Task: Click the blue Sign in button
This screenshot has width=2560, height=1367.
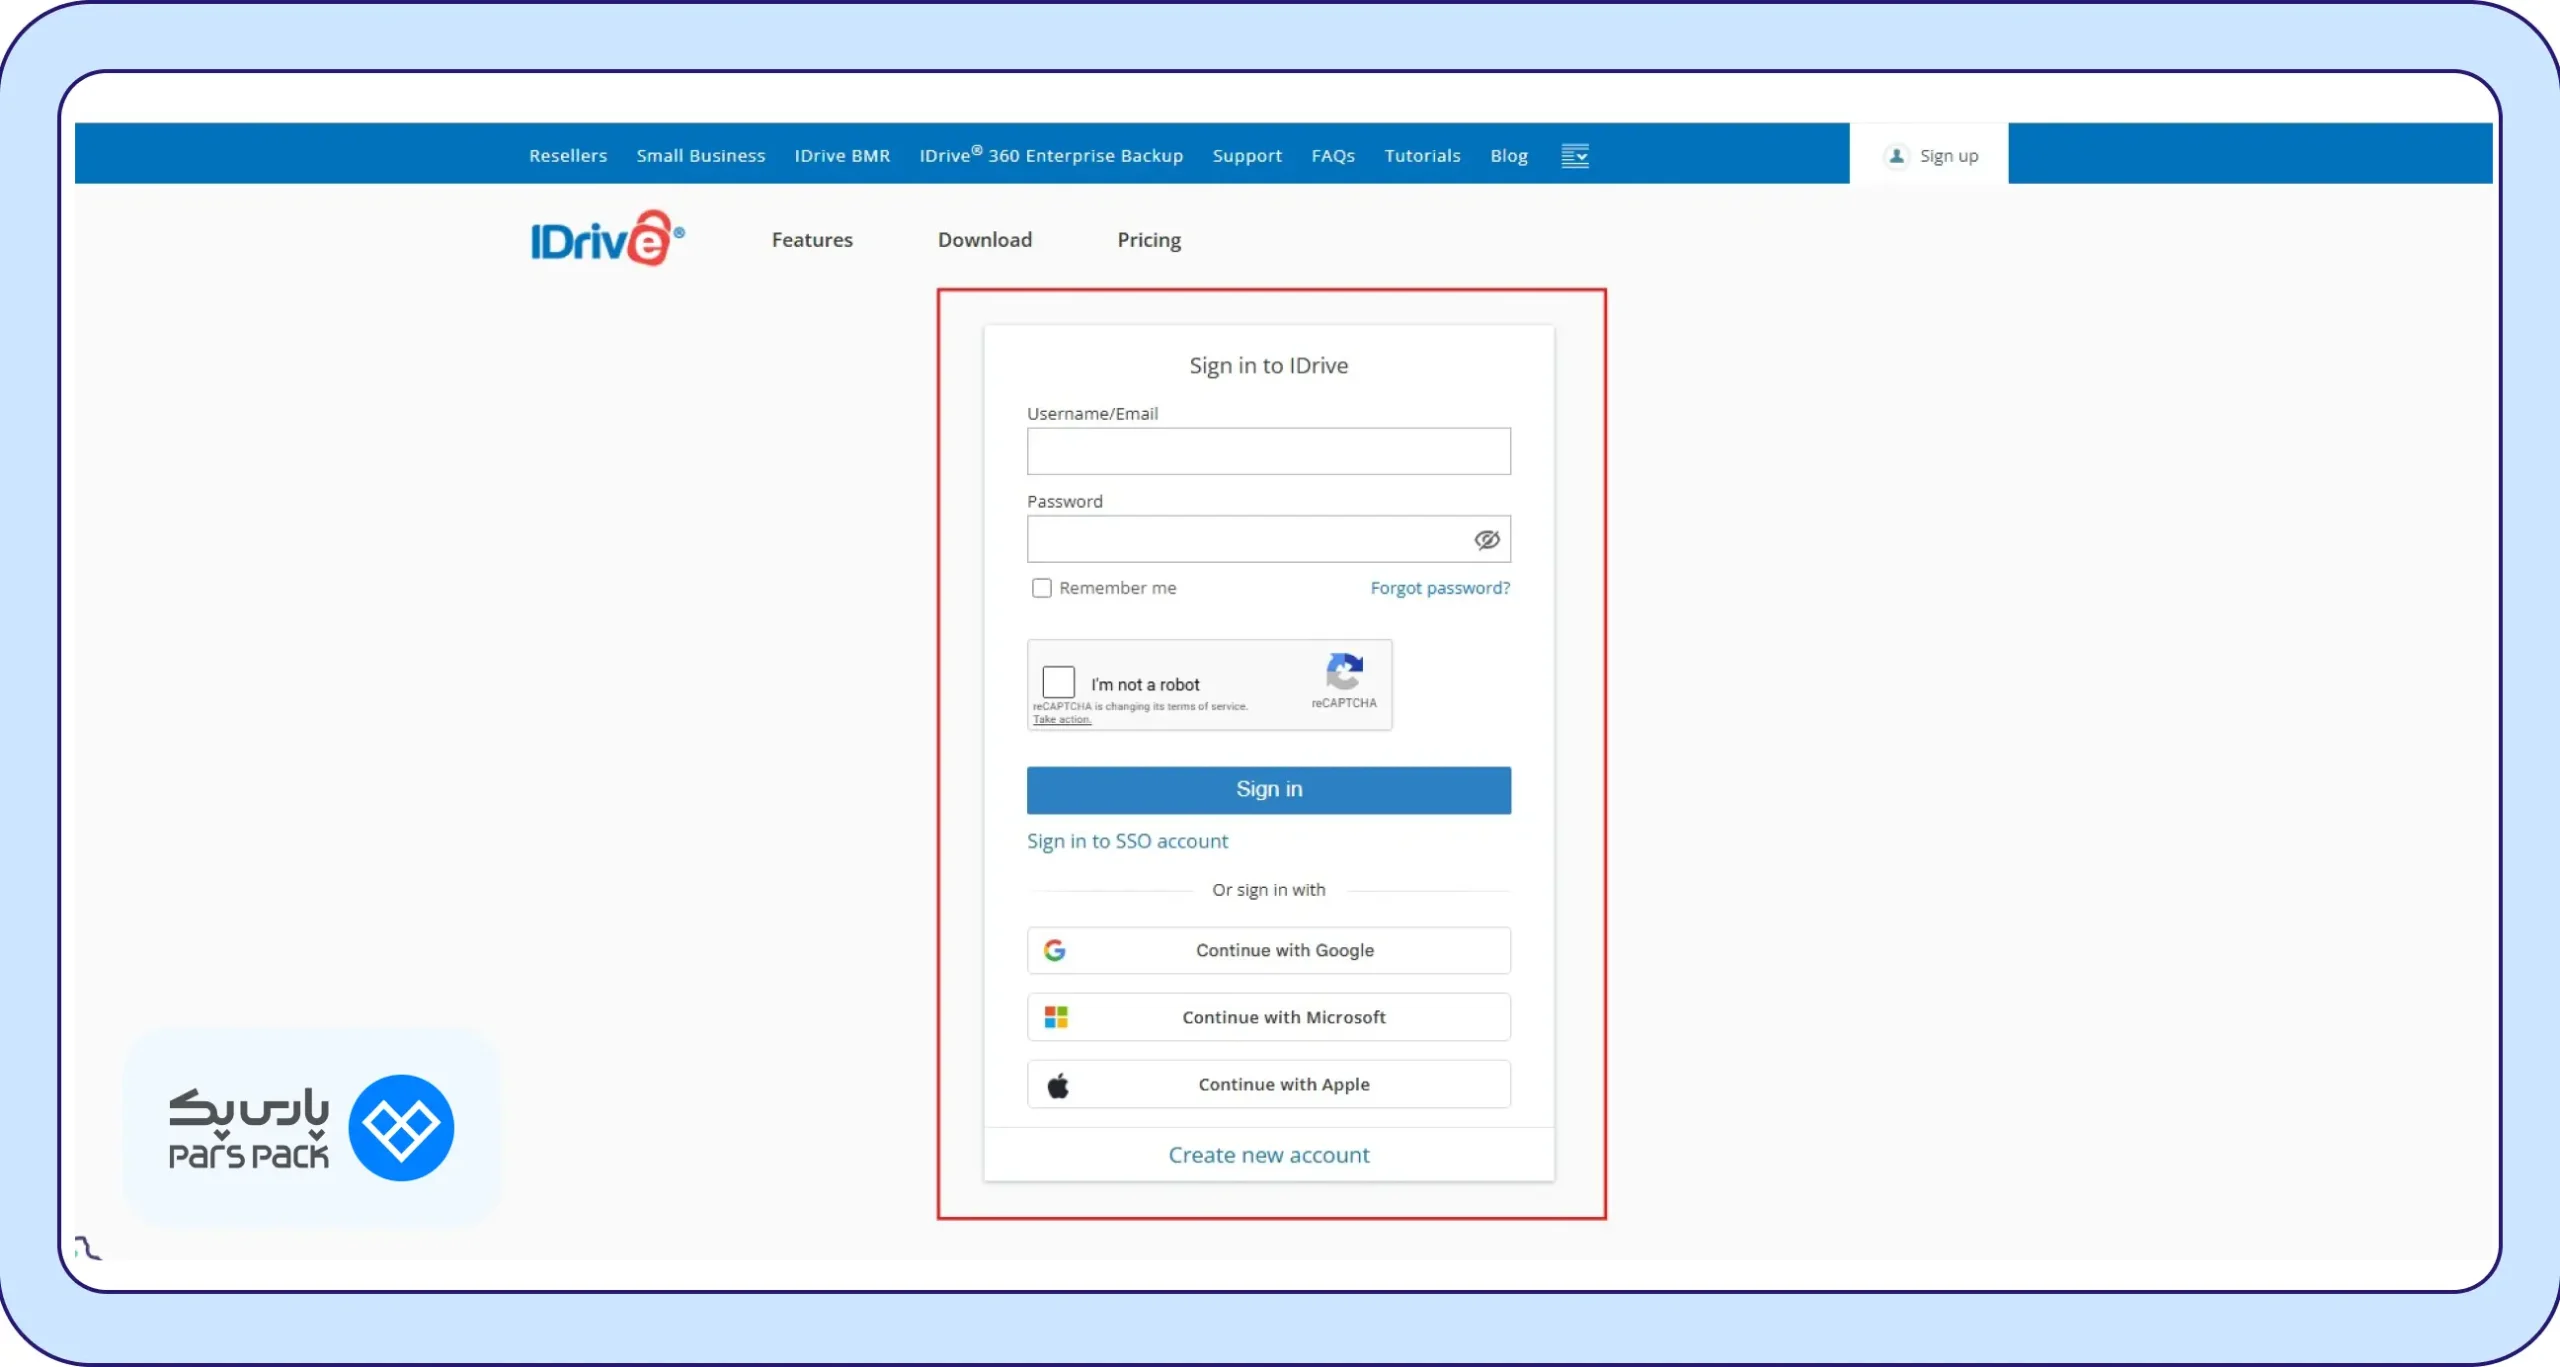Action: pyautogui.click(x=1269, y=790)
